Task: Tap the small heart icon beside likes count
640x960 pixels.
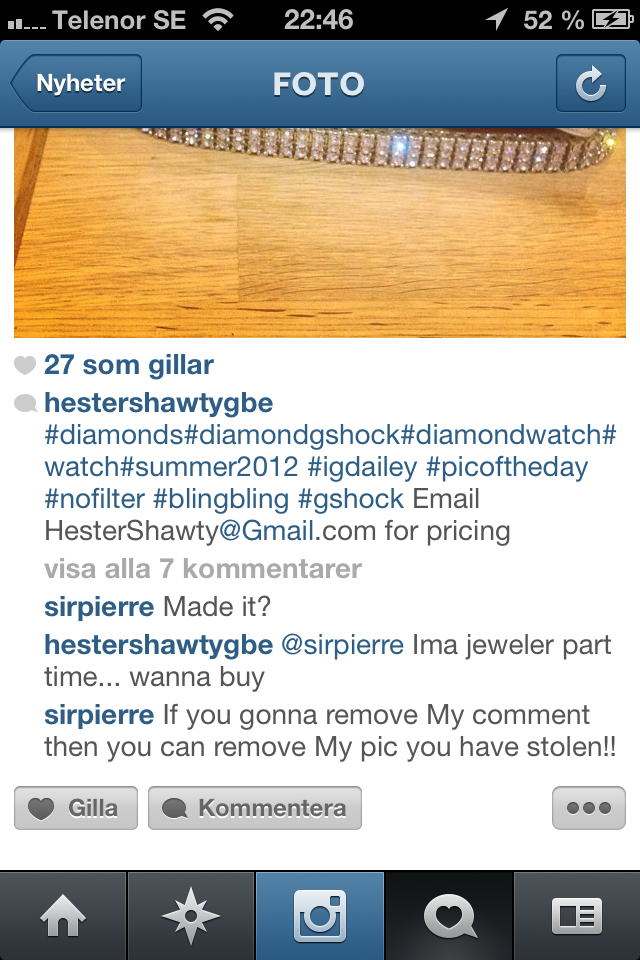Action: click(25, 366)
